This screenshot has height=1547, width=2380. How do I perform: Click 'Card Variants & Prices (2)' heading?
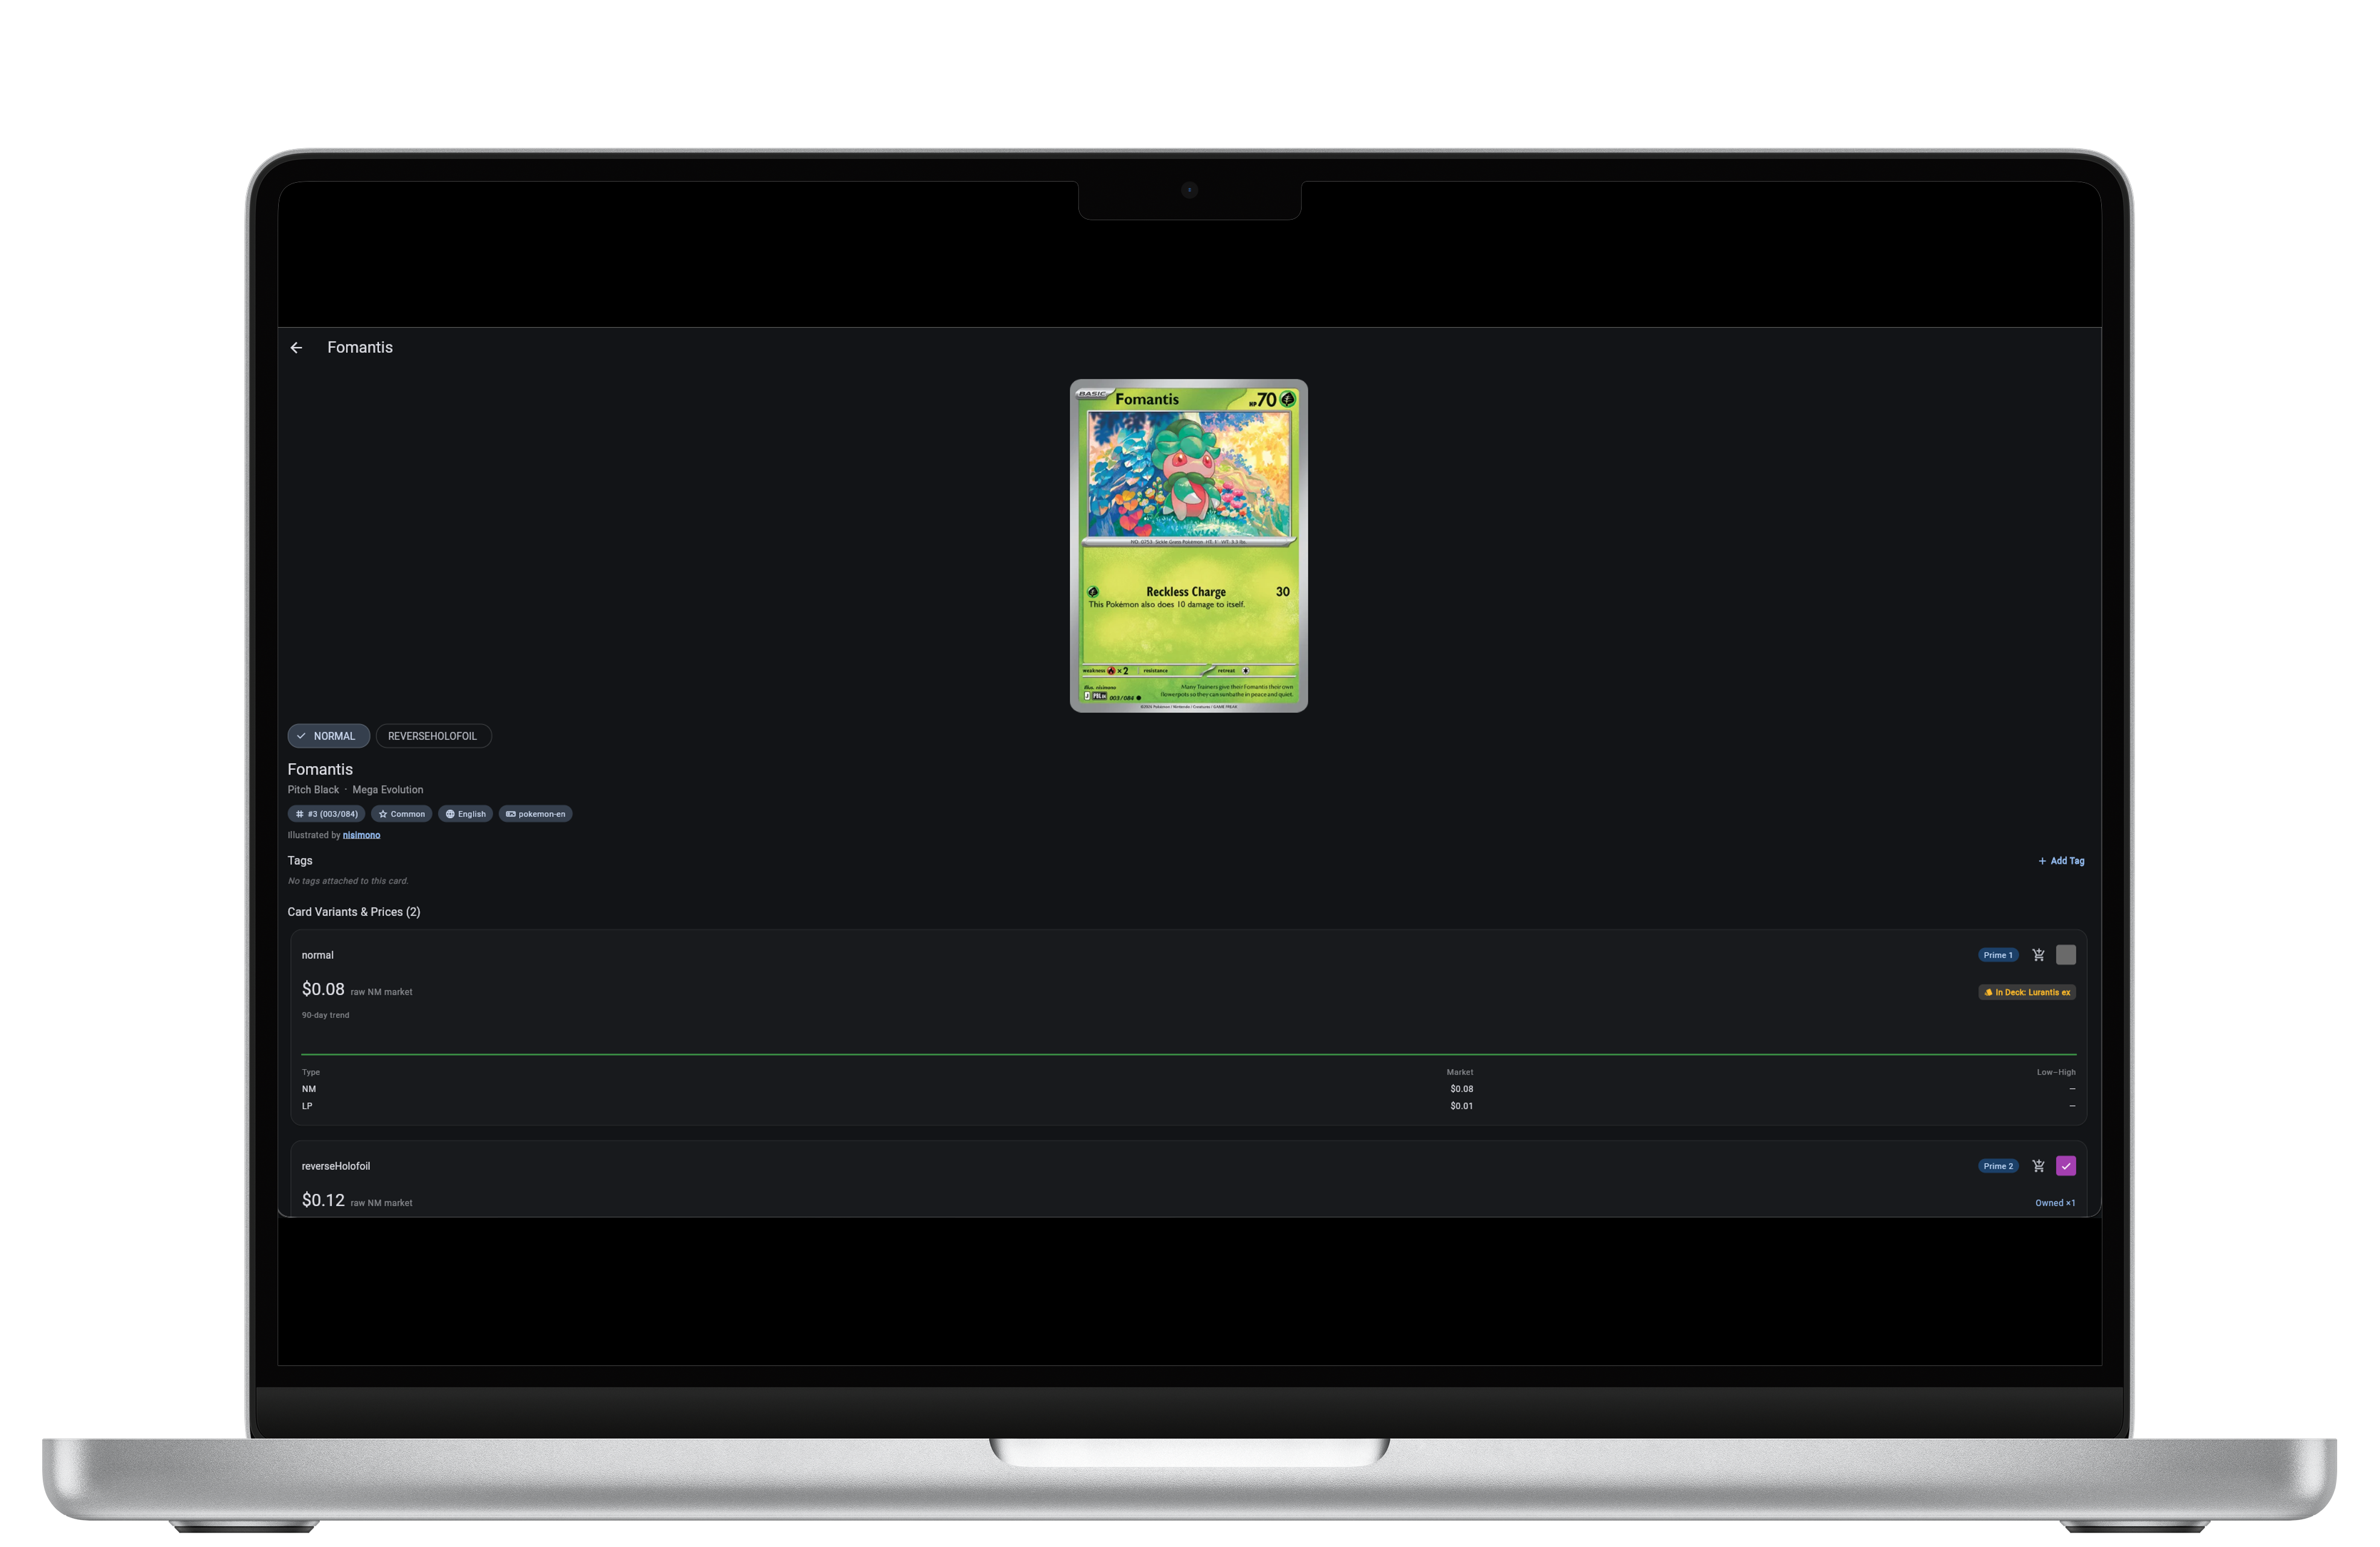tap(354, 912)
